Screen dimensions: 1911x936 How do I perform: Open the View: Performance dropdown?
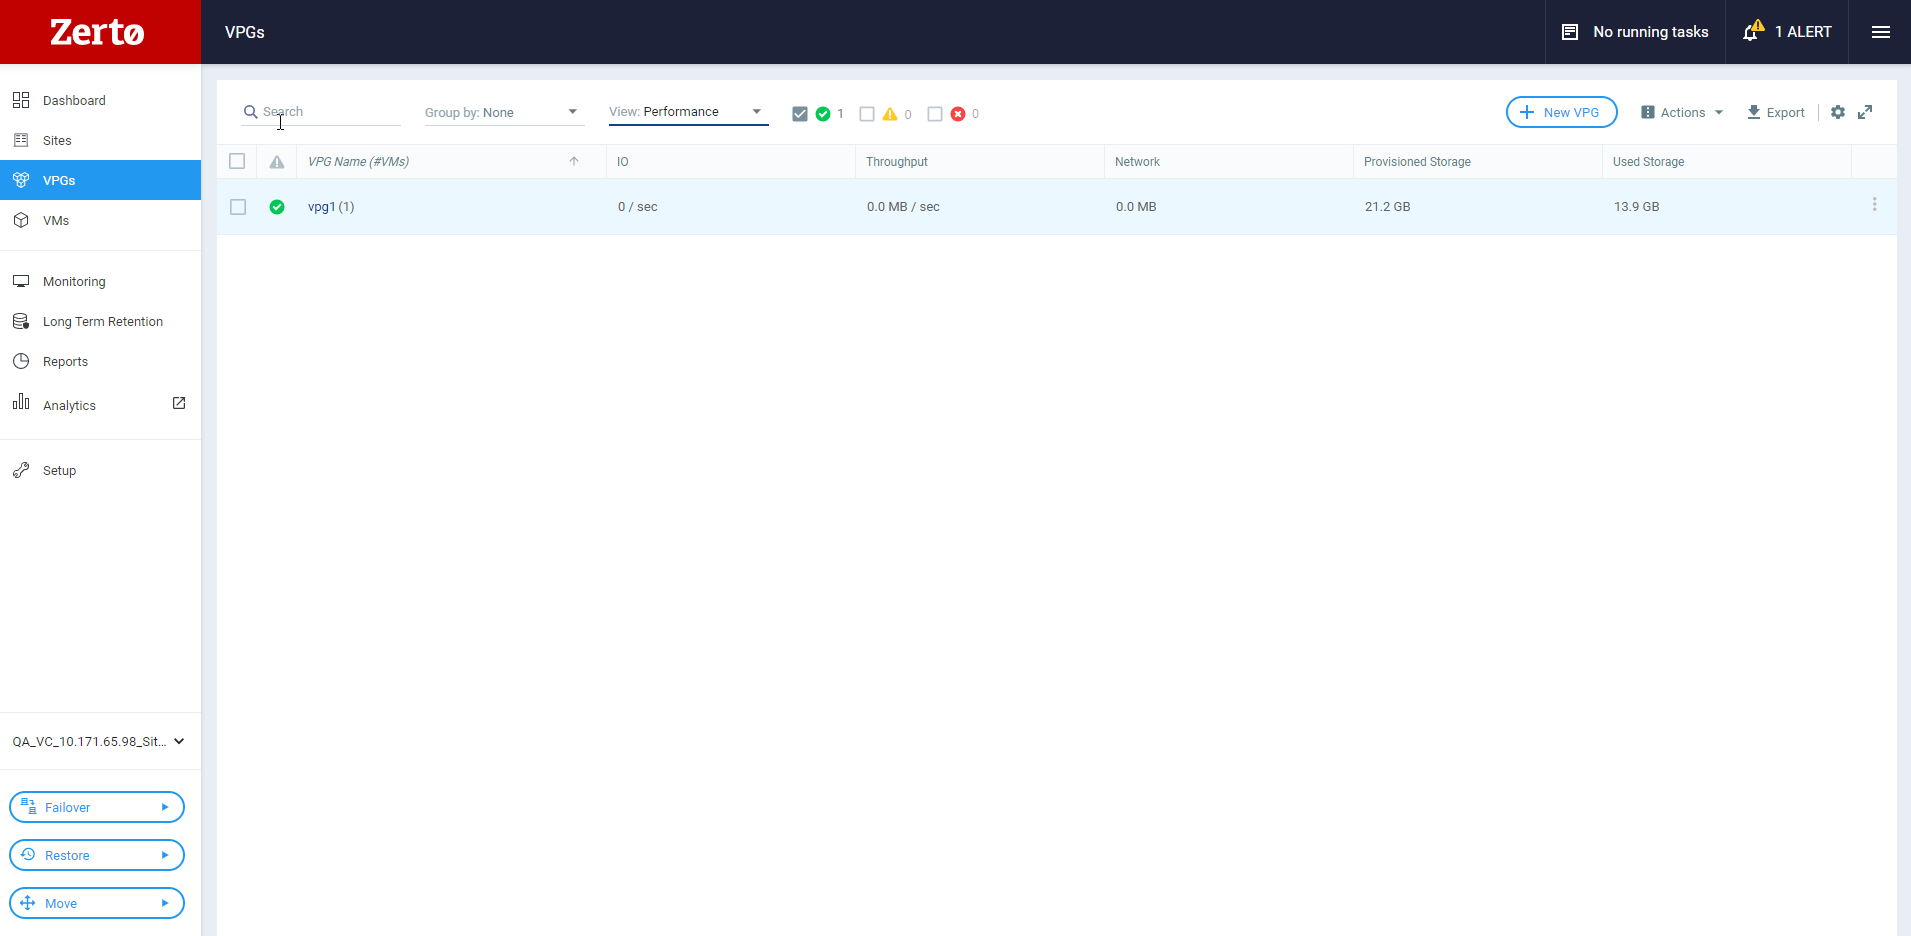[x=688, y=112]
